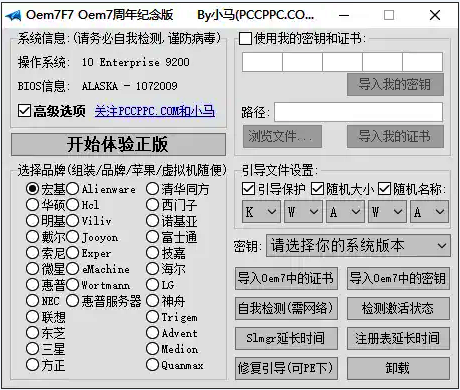This screenshot has width=460, height=390.
Task: Click 导入Oem7中的密钥 button
Action: pos(398,278)
